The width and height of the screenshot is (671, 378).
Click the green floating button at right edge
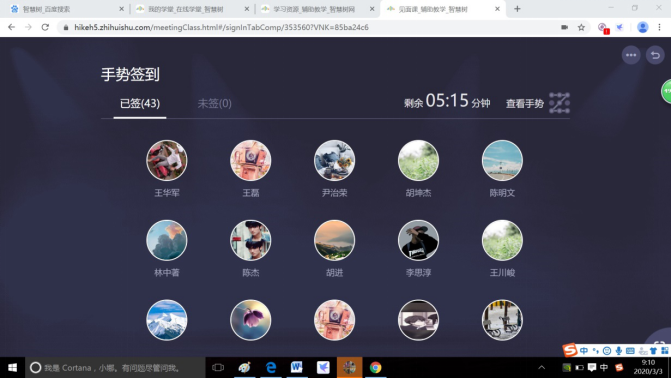pyautogui.click(x=666, y=91)
